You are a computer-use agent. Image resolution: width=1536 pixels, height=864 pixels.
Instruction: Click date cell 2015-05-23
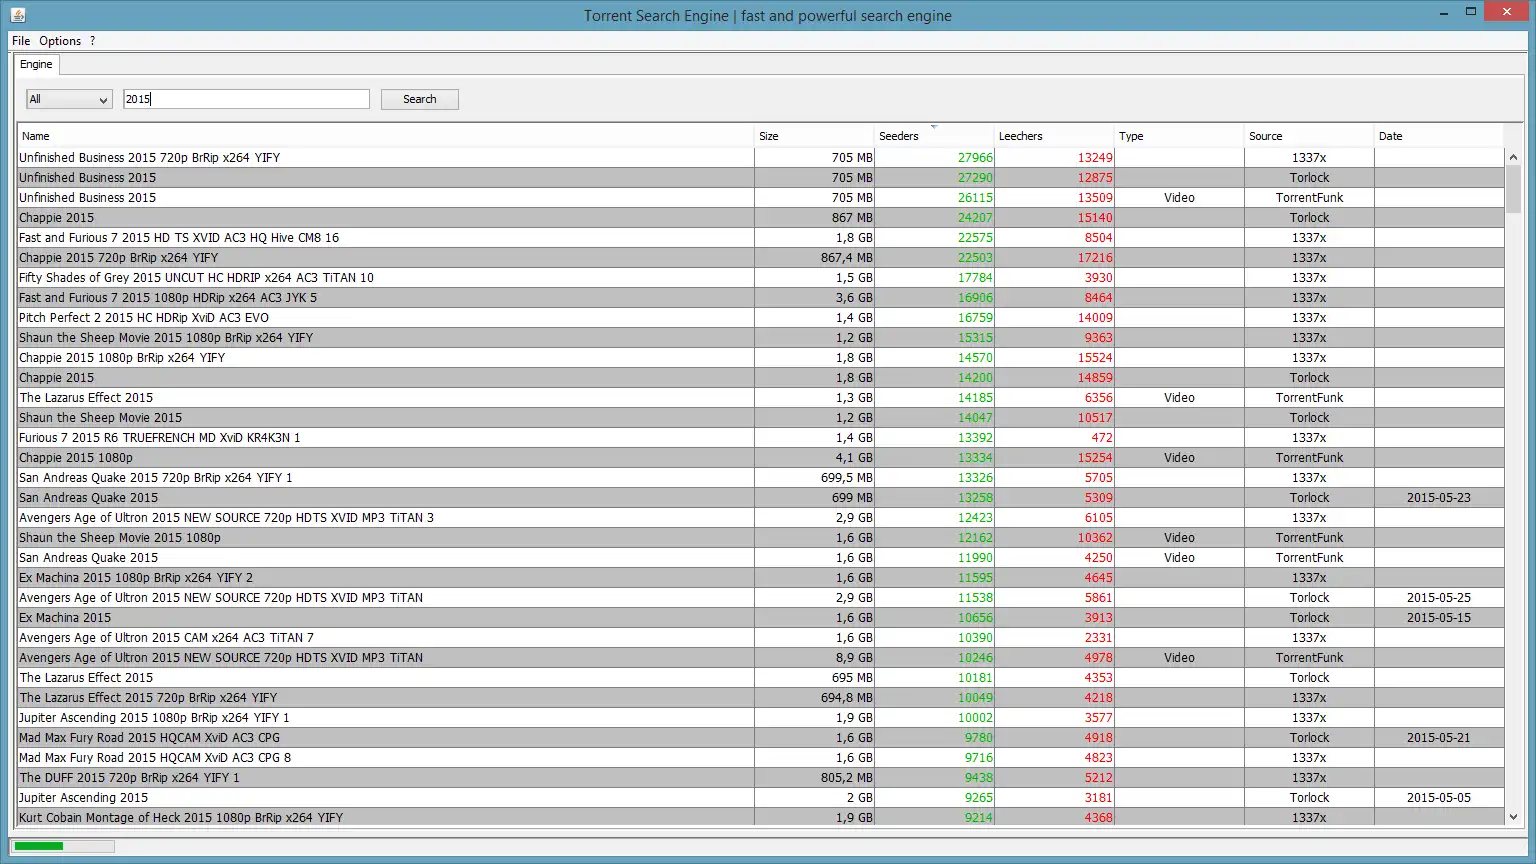click(1439, 497)
